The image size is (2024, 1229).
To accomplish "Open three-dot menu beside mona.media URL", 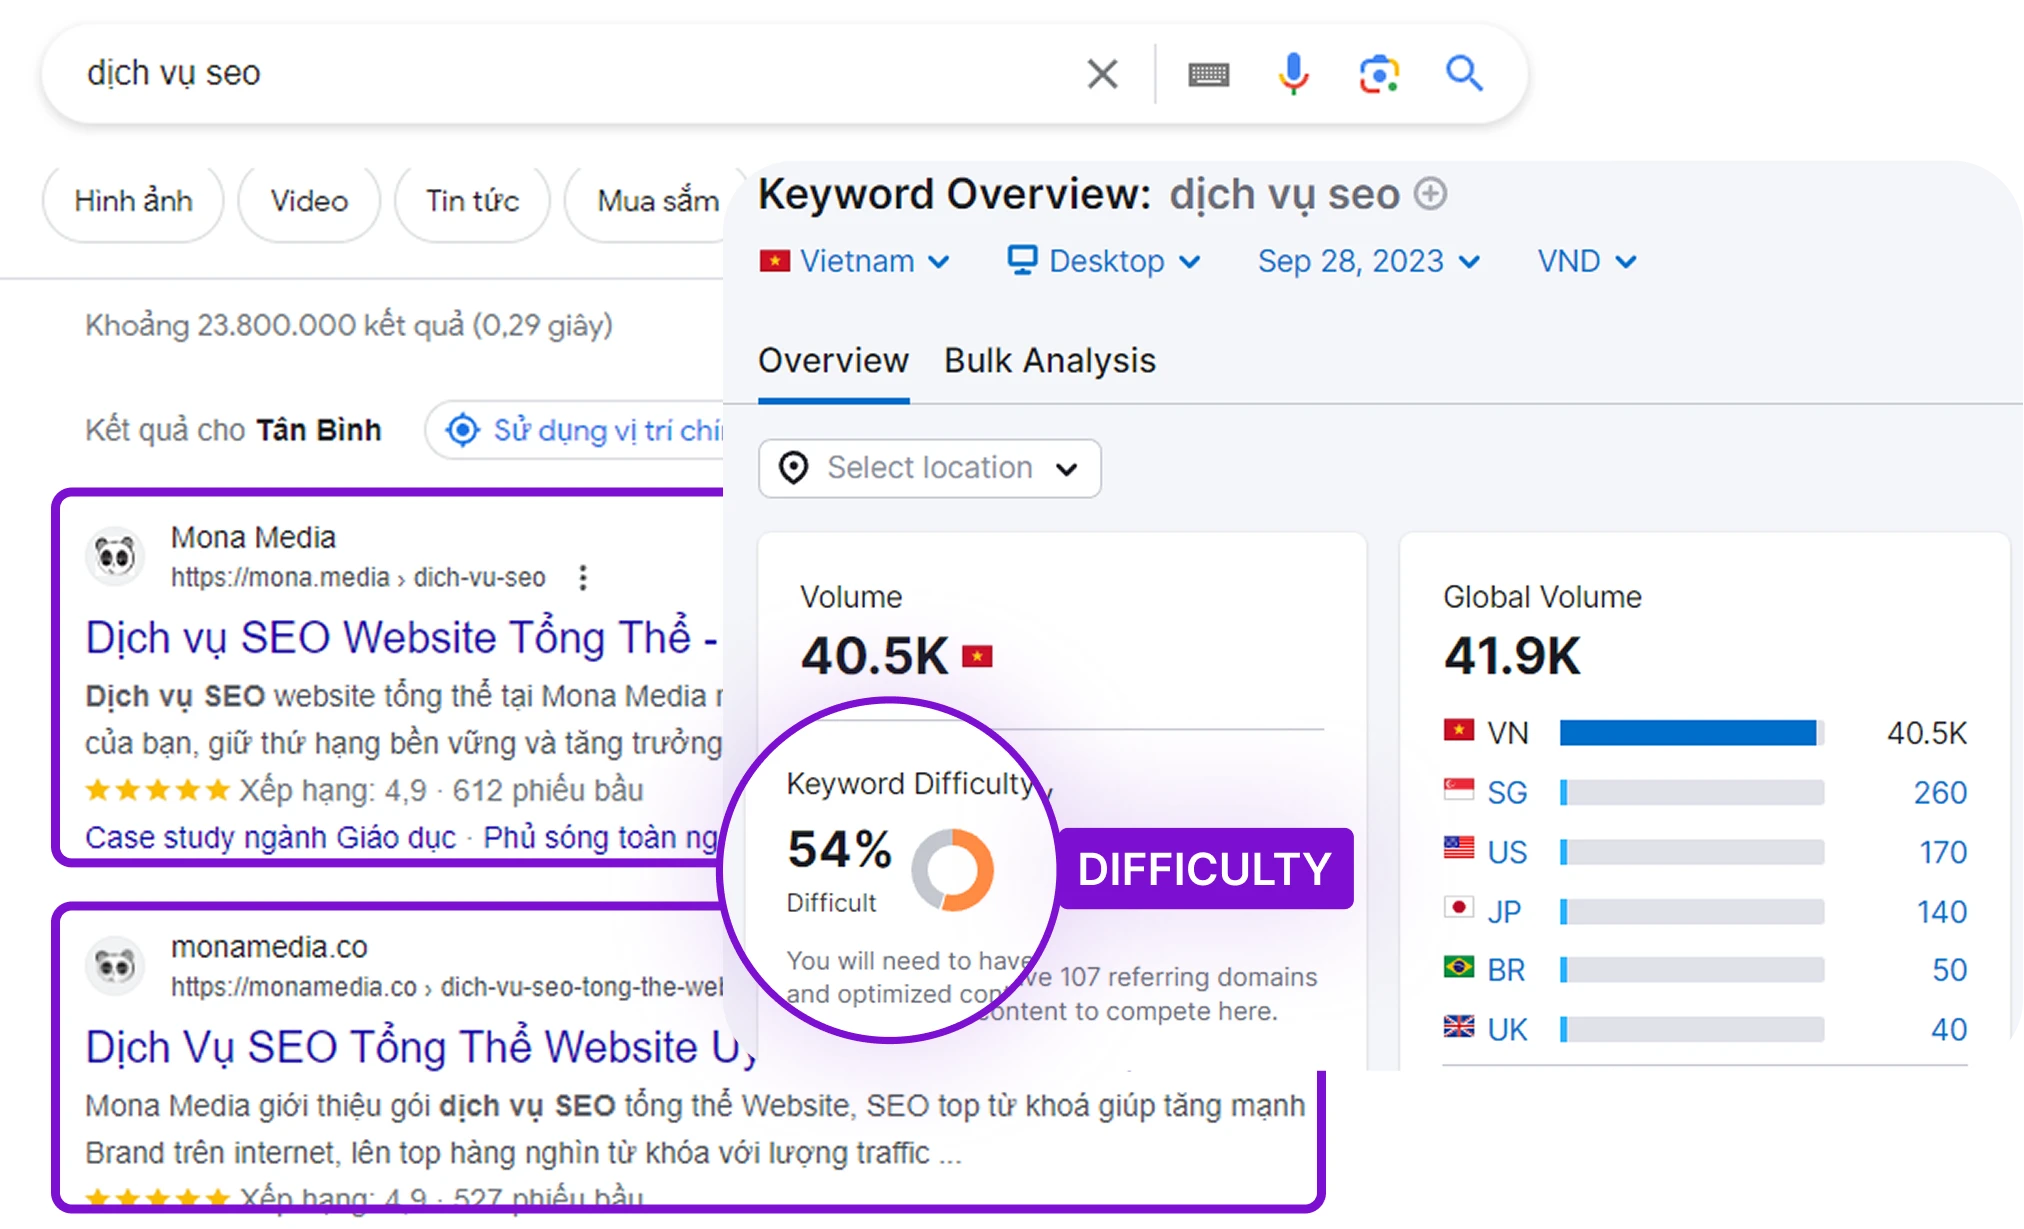I will (583, 577).
